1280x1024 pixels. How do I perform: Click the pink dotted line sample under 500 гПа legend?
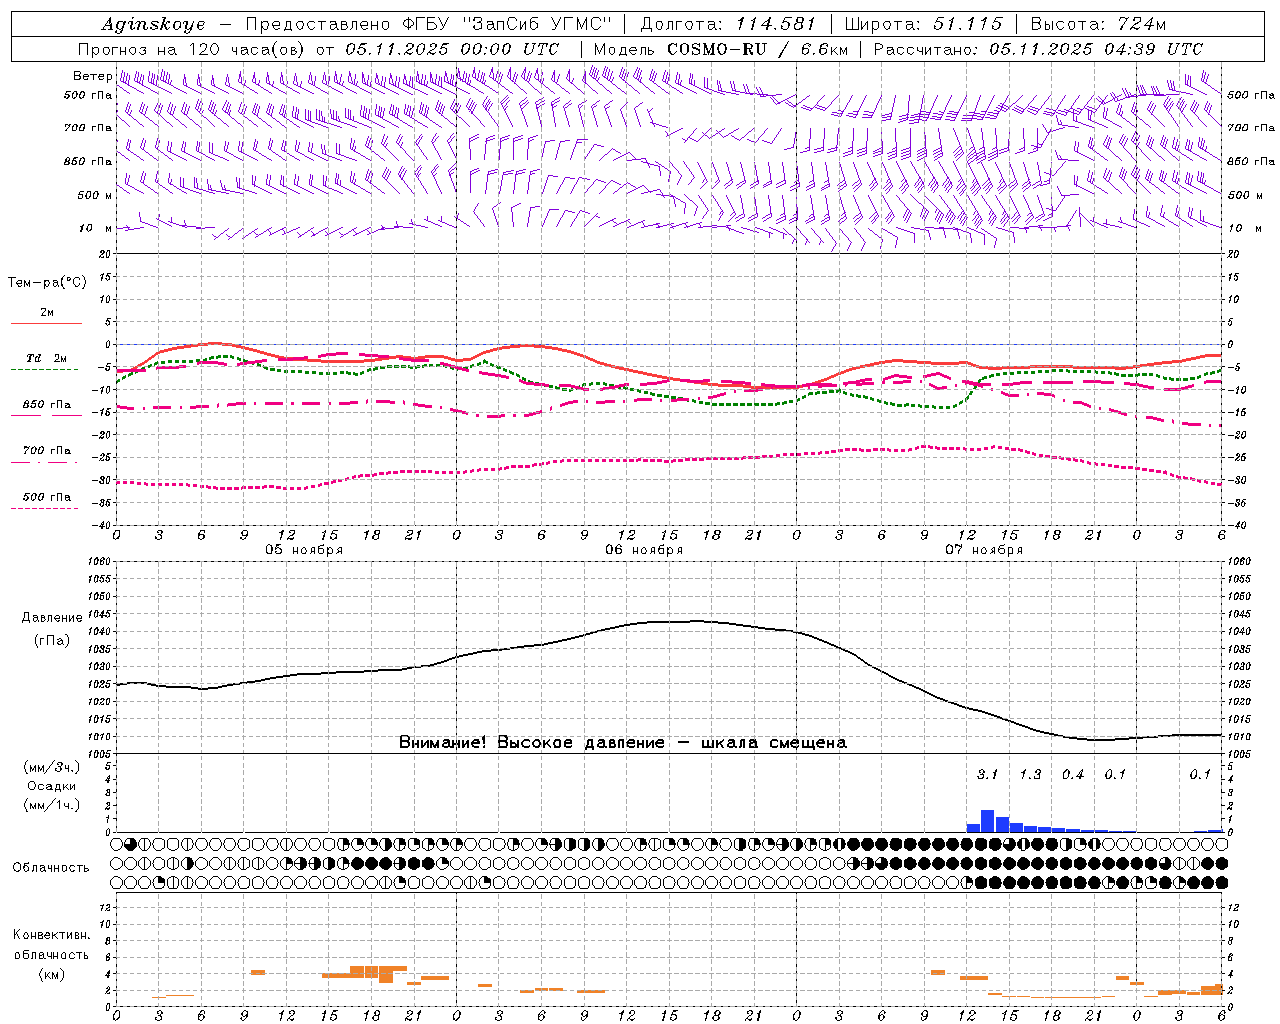tap(45, 508)
